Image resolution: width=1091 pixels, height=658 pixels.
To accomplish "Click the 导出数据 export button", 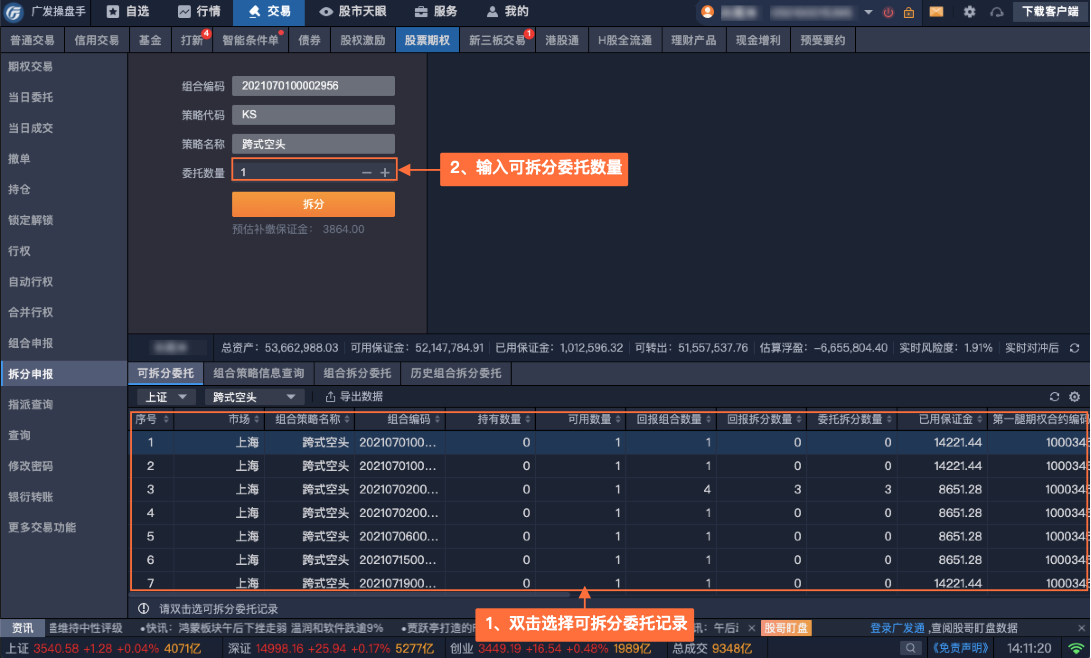I will pyautogui.click(x=354, y=396).
